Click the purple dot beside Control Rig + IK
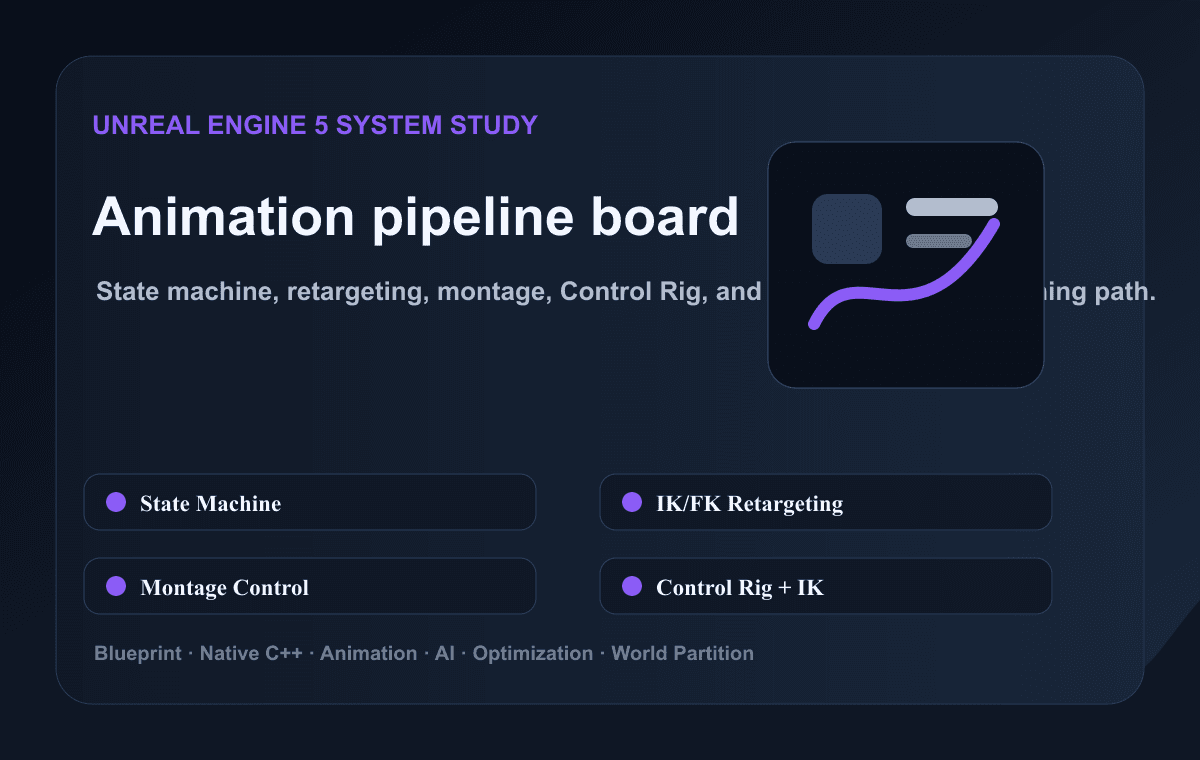Screen dimensions: 1200x760 tap(632, 586)
